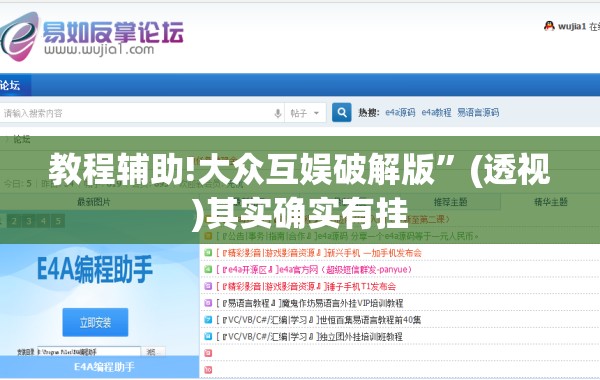Image resolution: width=600 pixels, height=380 pixels.
Task: Click red rank 10 icon in thread list
Action: coord(208,370)
